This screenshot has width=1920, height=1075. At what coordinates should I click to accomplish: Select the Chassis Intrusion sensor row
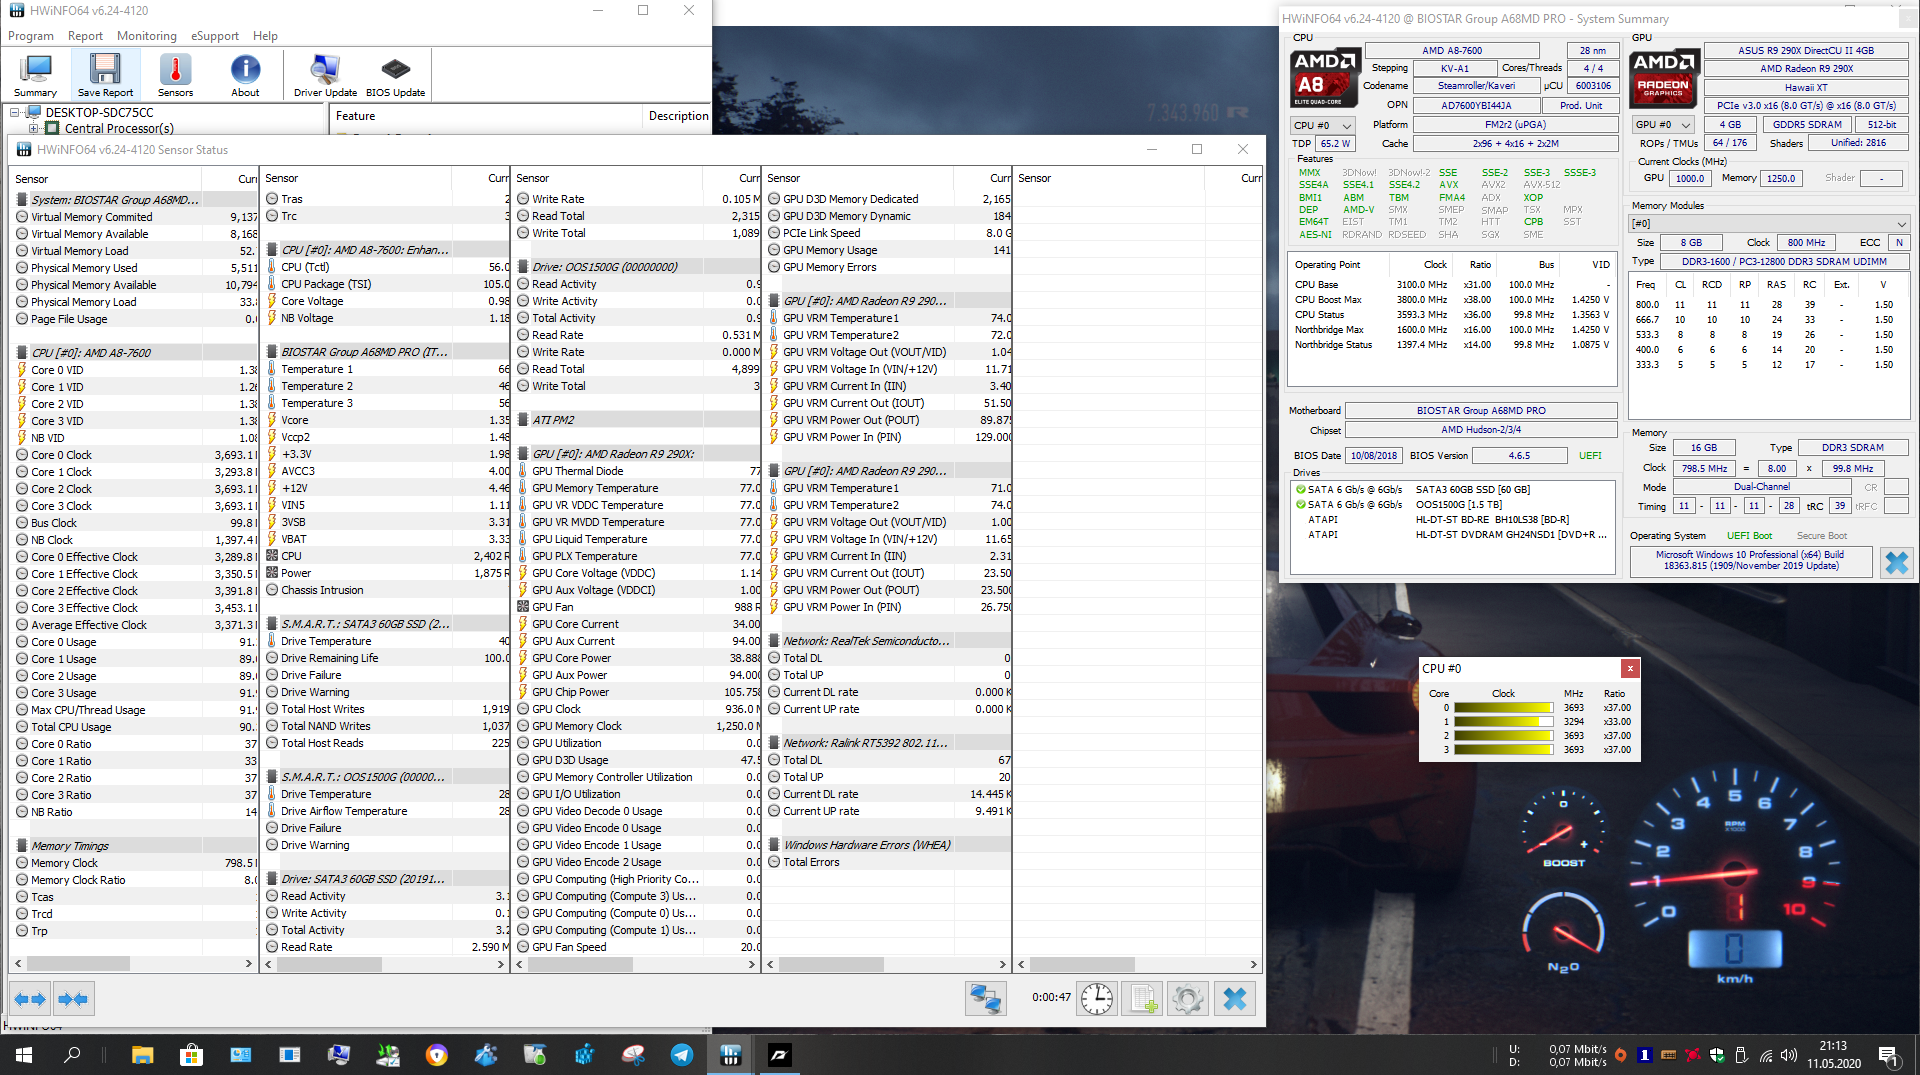(x=387, y=590)
